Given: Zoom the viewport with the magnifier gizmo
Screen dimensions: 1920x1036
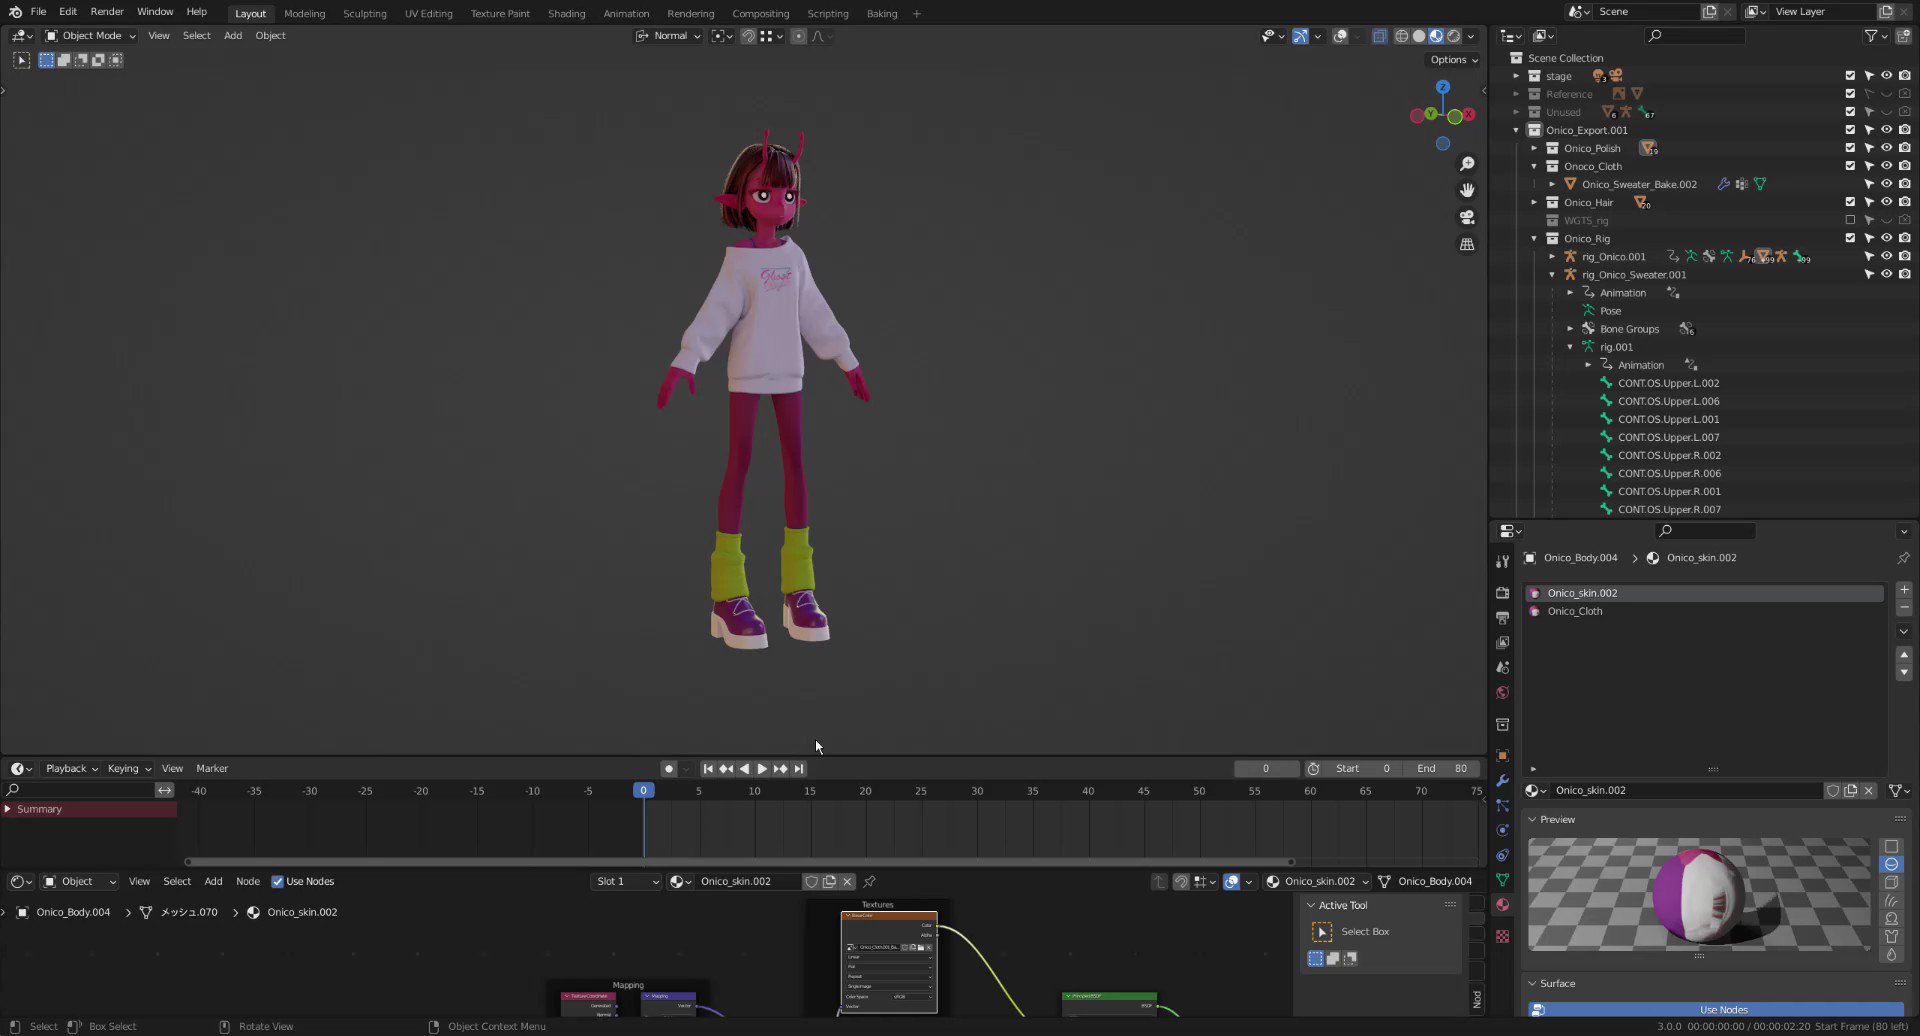Looking at the screenshot, I should pyautogui.click(x=1467, y=164).
